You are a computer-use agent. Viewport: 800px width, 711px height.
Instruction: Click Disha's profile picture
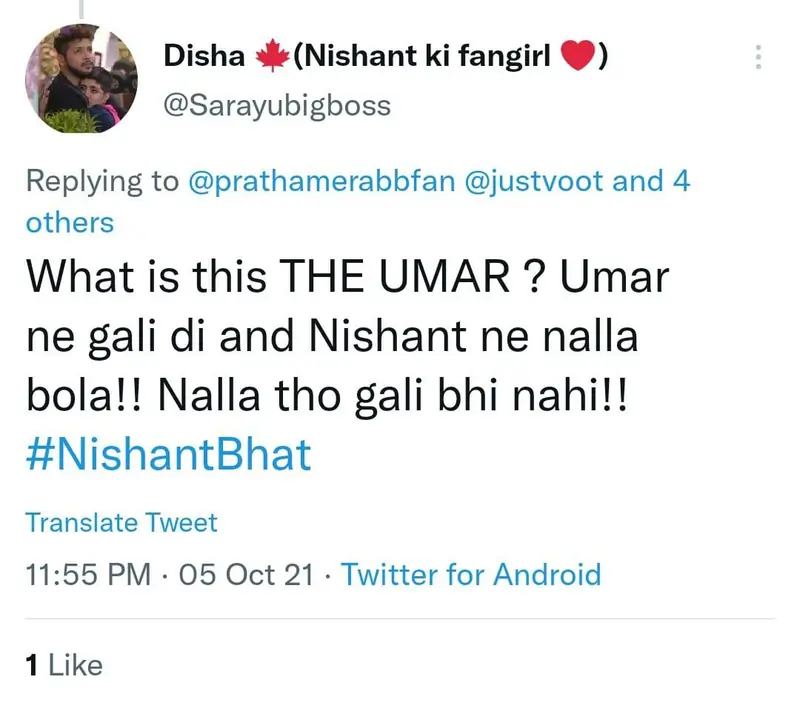(x=80, y=80)
